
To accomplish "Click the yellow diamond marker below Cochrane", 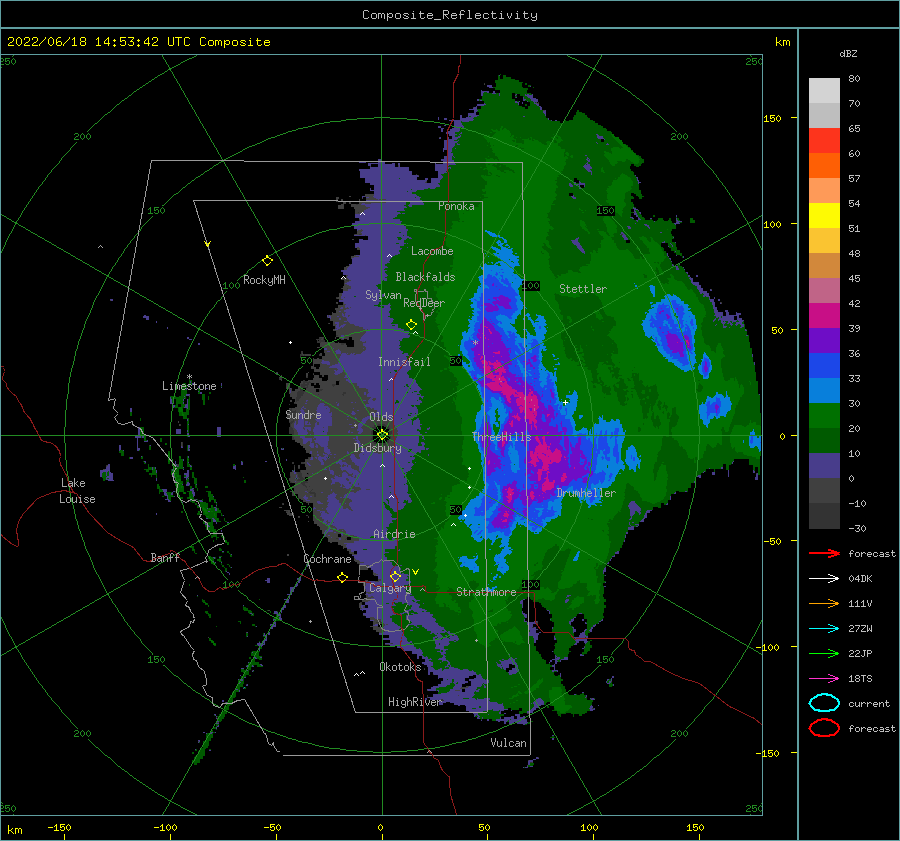I will (x=343, y=577).
